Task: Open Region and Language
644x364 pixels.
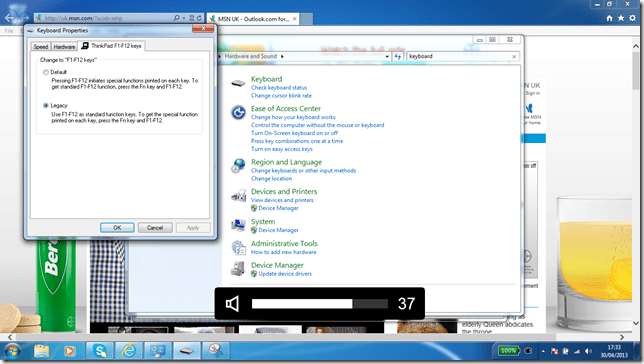Action: (287, 162)
